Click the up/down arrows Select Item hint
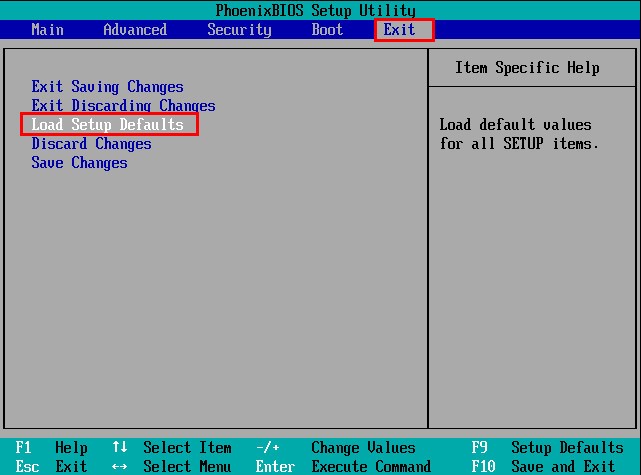This screenshot has width=641, height=475. pos(171,448)
